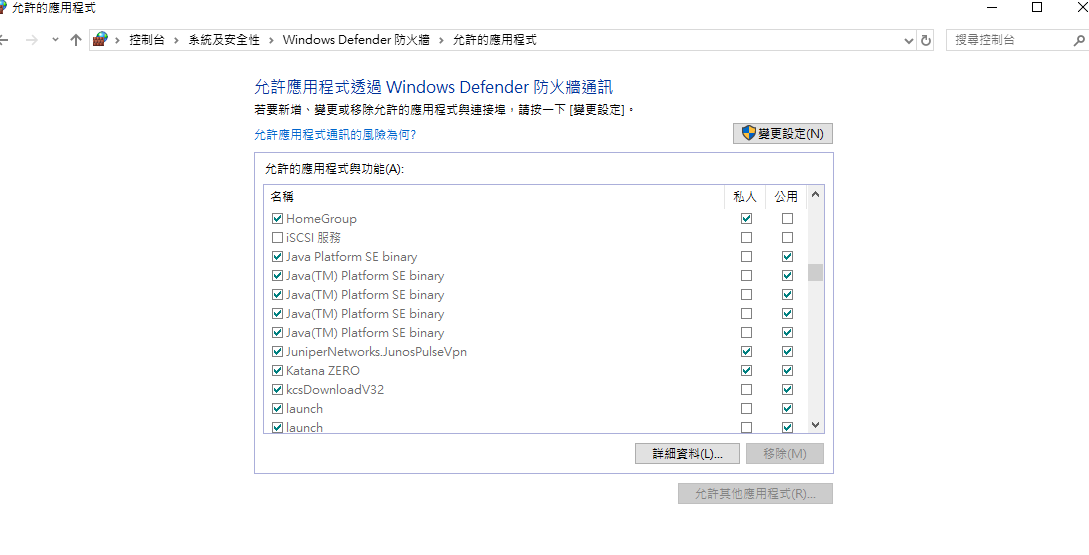Click the 搜尋控制台 search field

[1008, 40]
